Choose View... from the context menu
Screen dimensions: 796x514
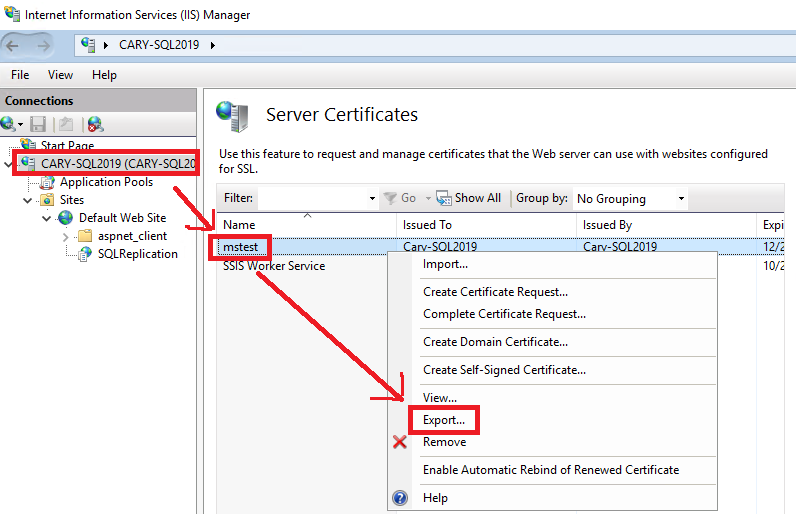coord(440,398)
